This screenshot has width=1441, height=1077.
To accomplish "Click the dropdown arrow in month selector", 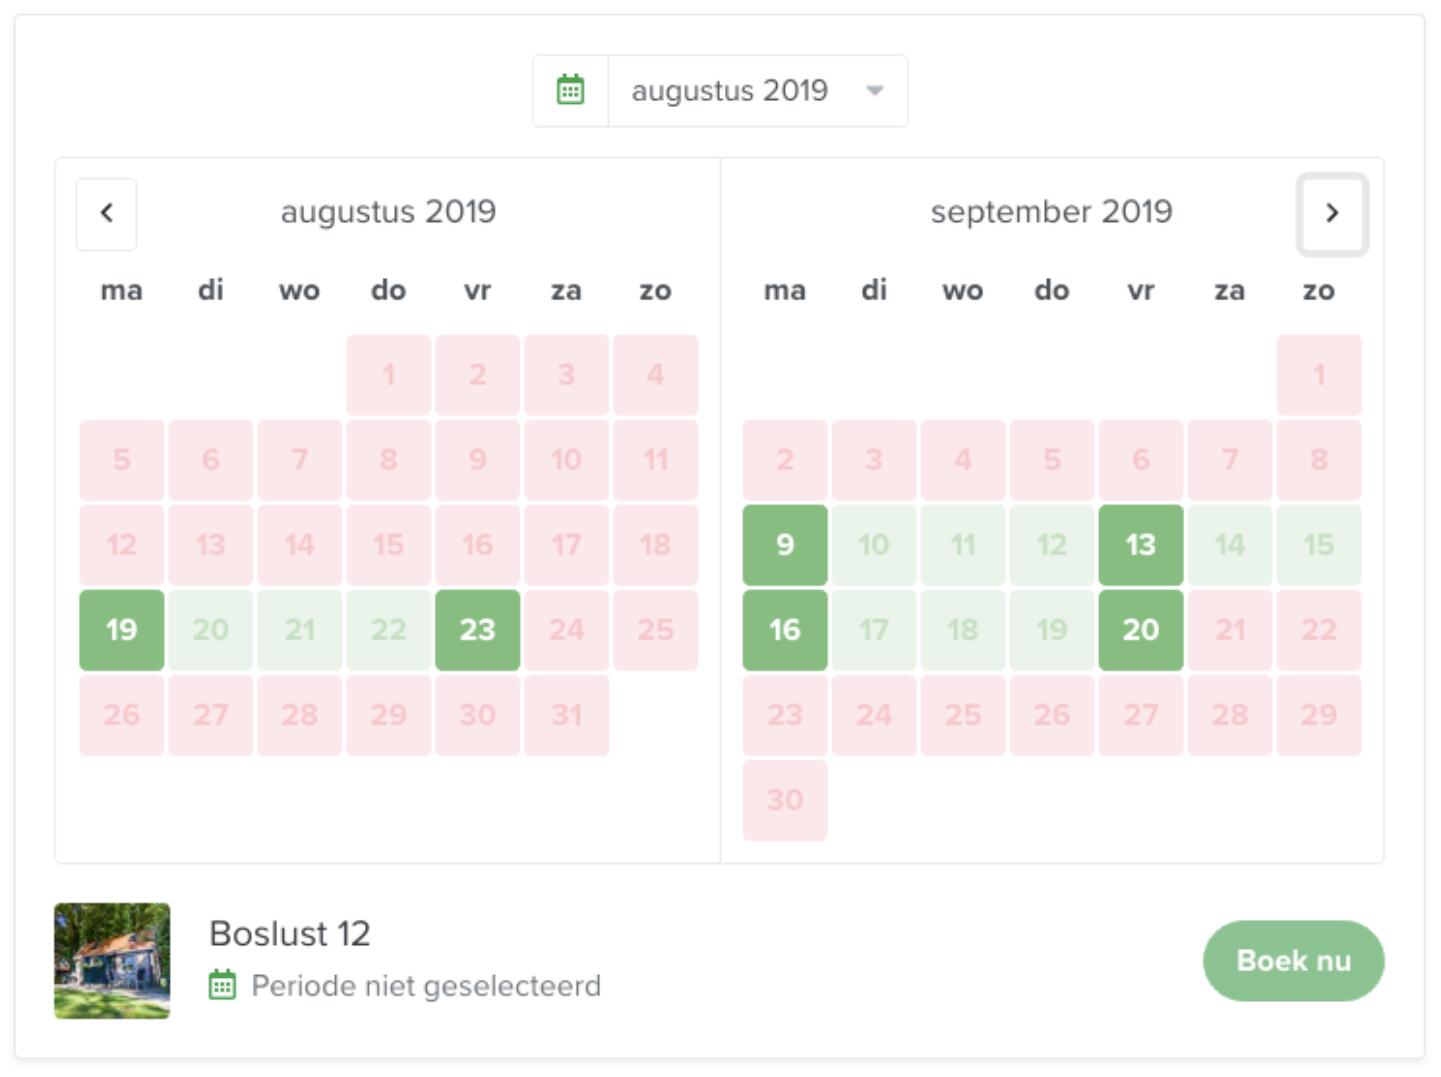I will 875,91.
